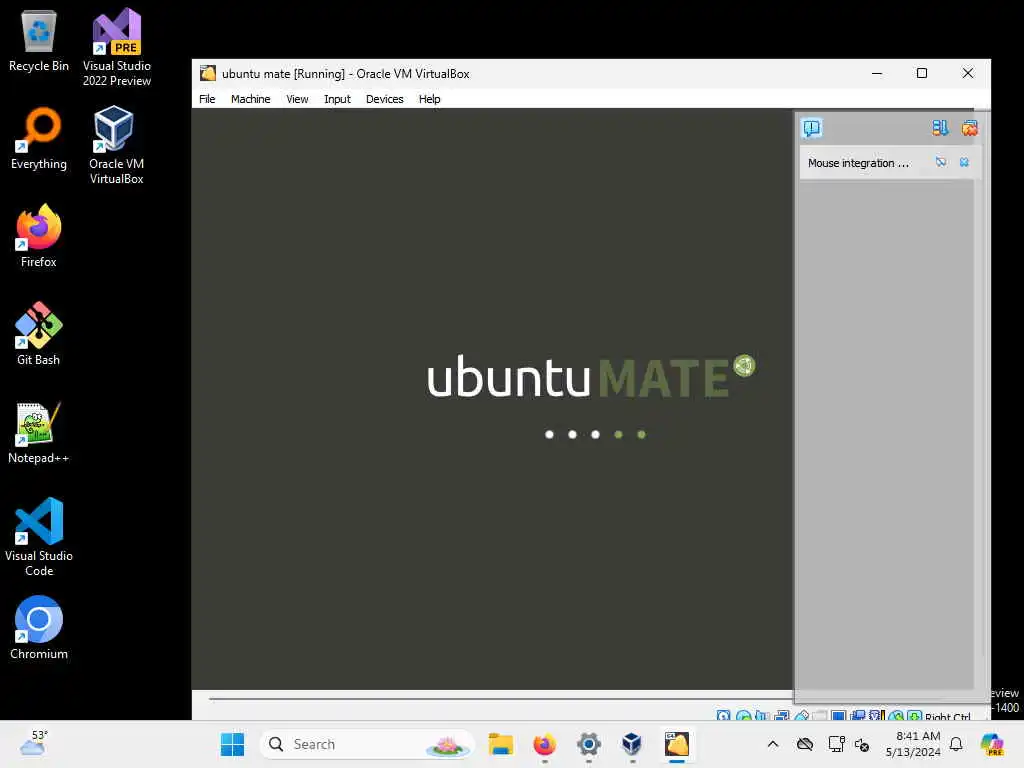Switch to Firefox from the taskbar

pos(545,744)
